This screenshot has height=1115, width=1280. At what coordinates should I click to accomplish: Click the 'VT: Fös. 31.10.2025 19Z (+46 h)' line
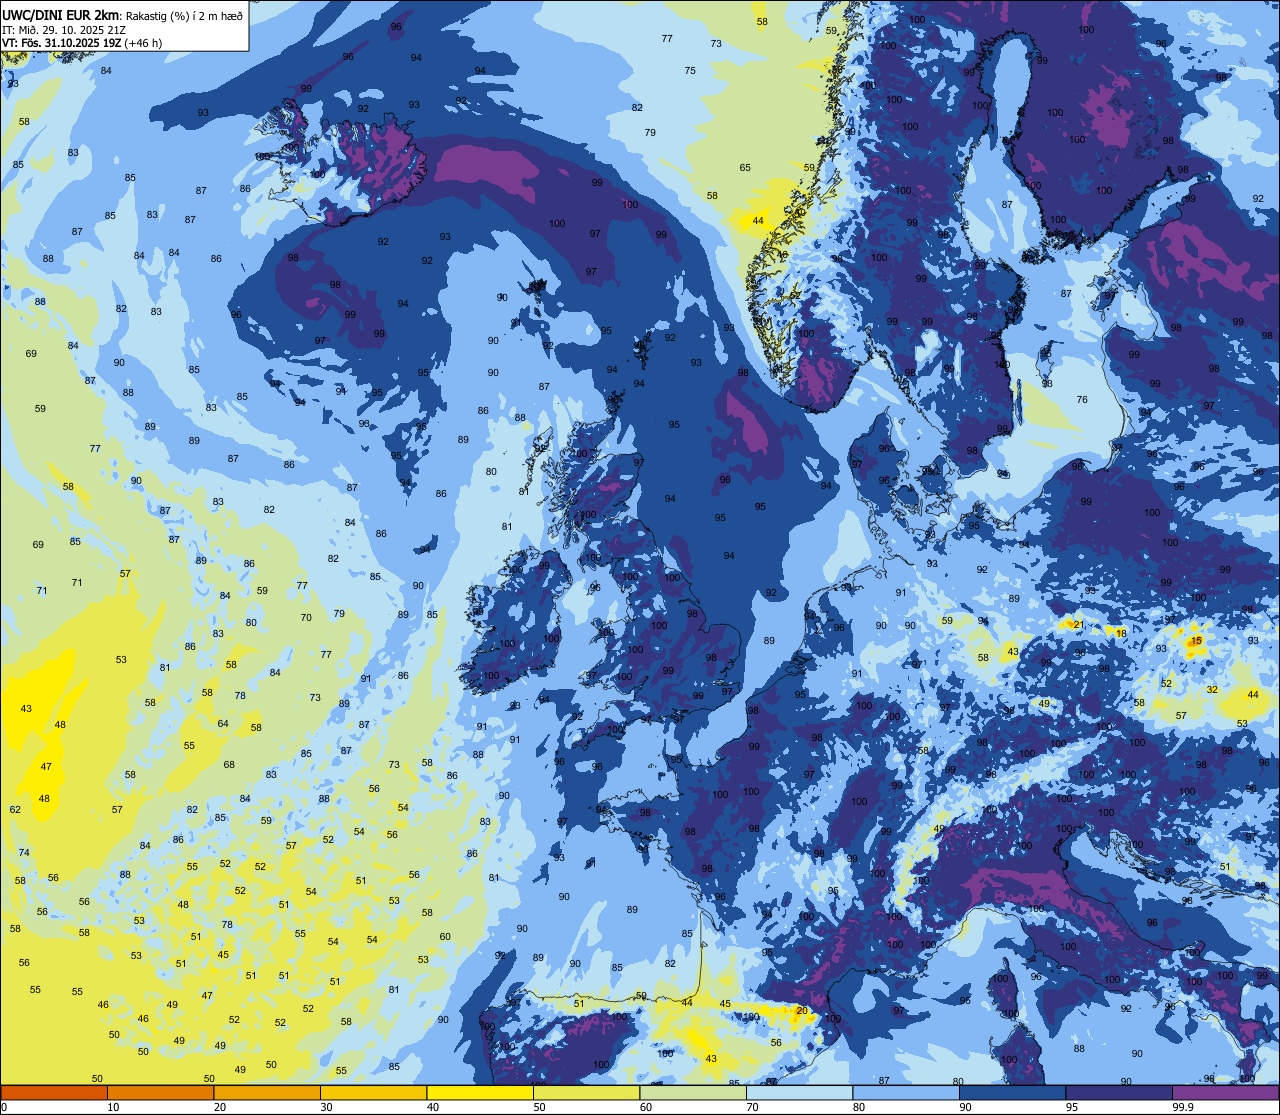point(82,43)
